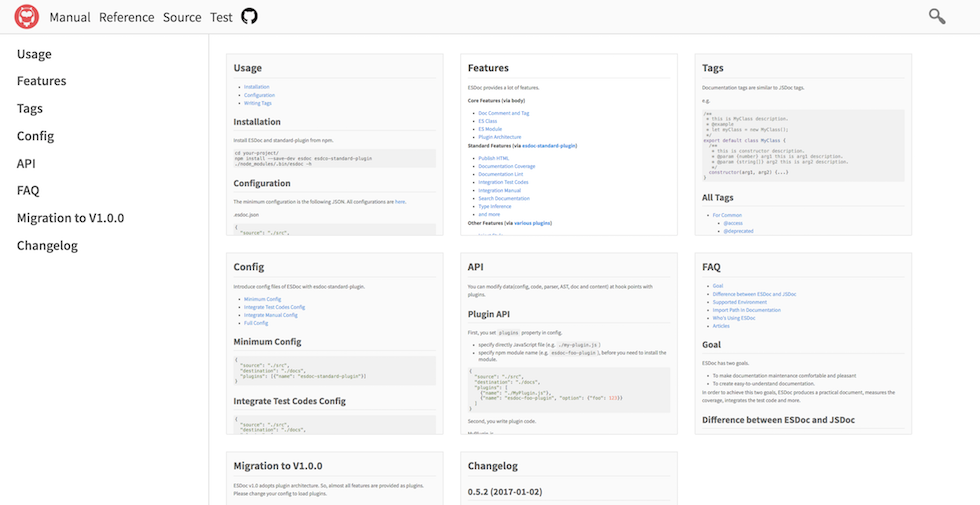Follow the 'various plugins' link
This screenshot has height=505, width=980.
(532, 223)
